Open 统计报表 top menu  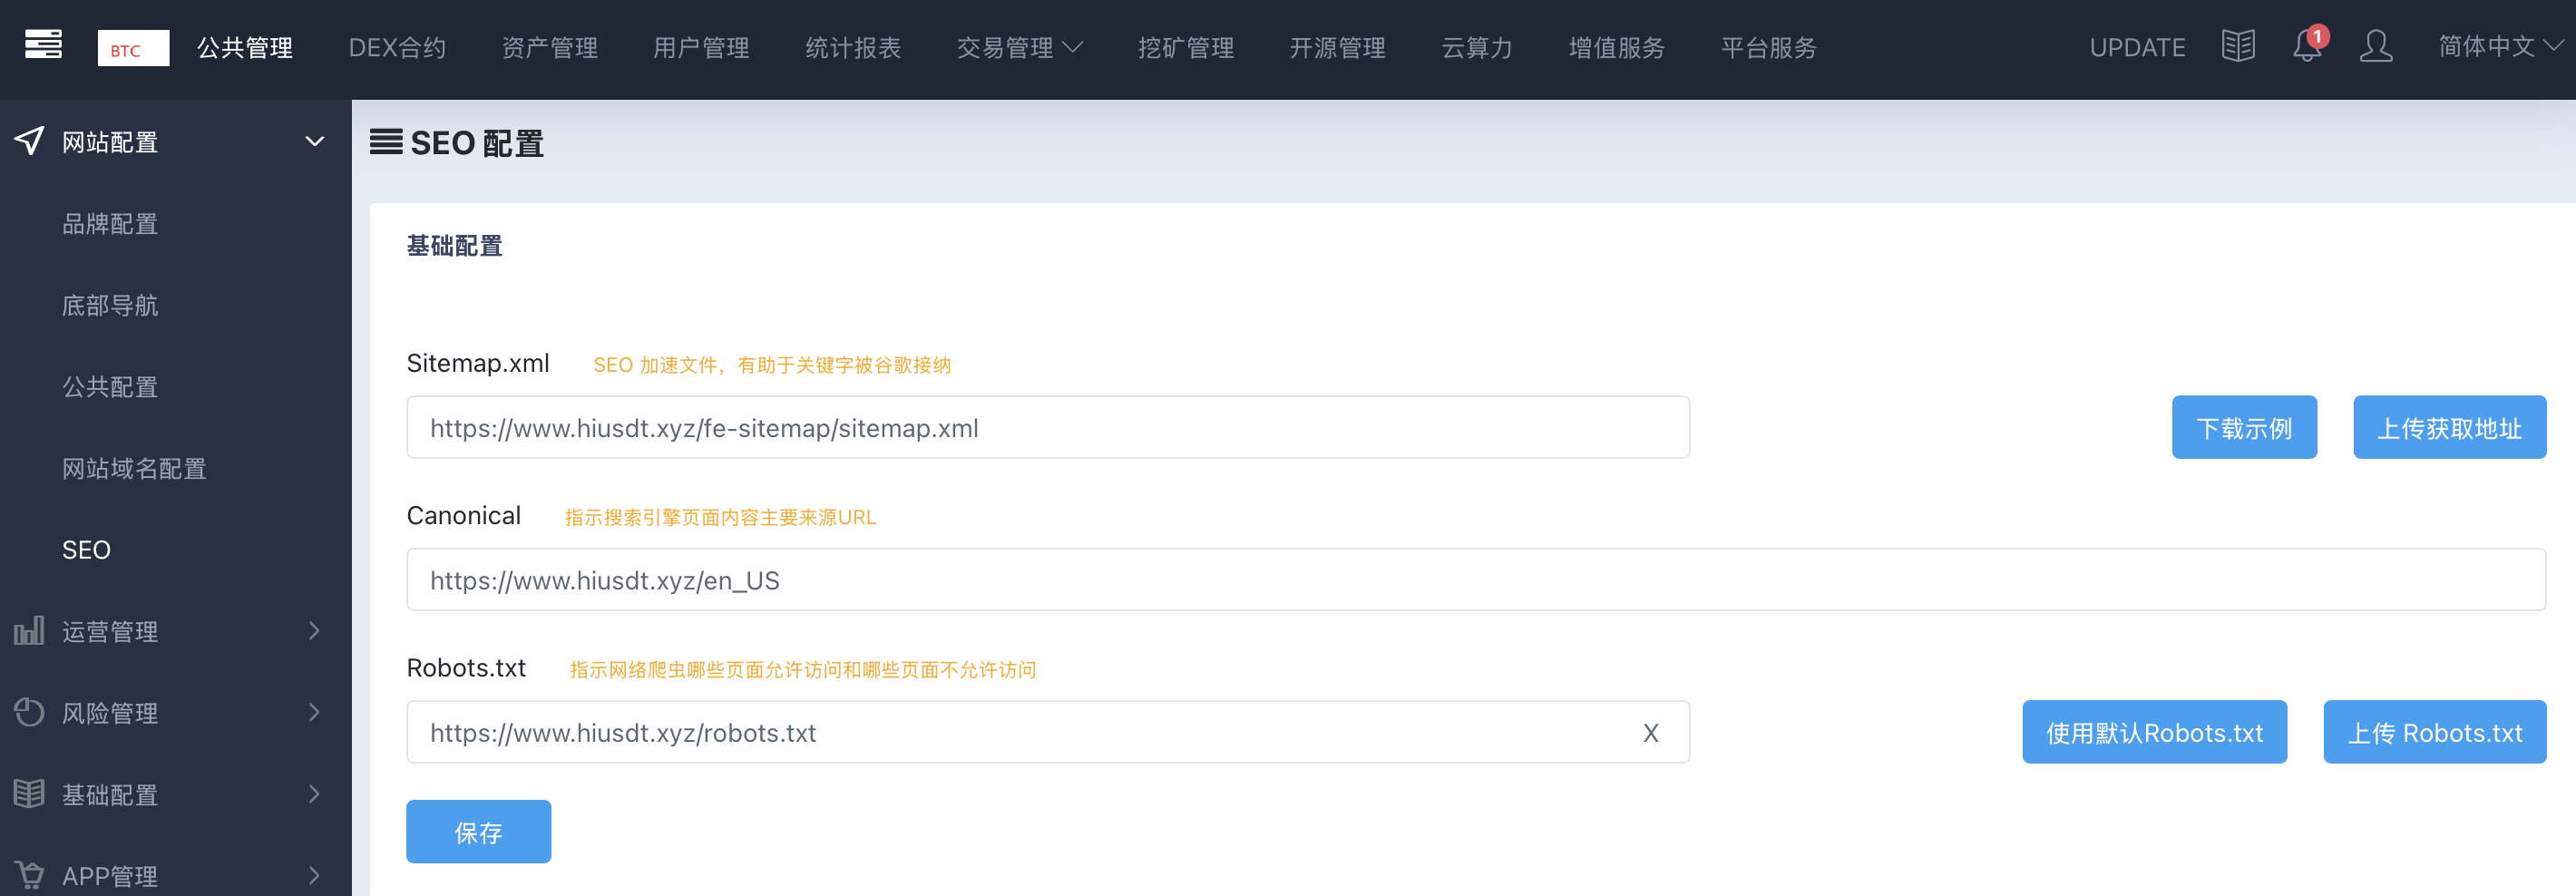point(853,47)
